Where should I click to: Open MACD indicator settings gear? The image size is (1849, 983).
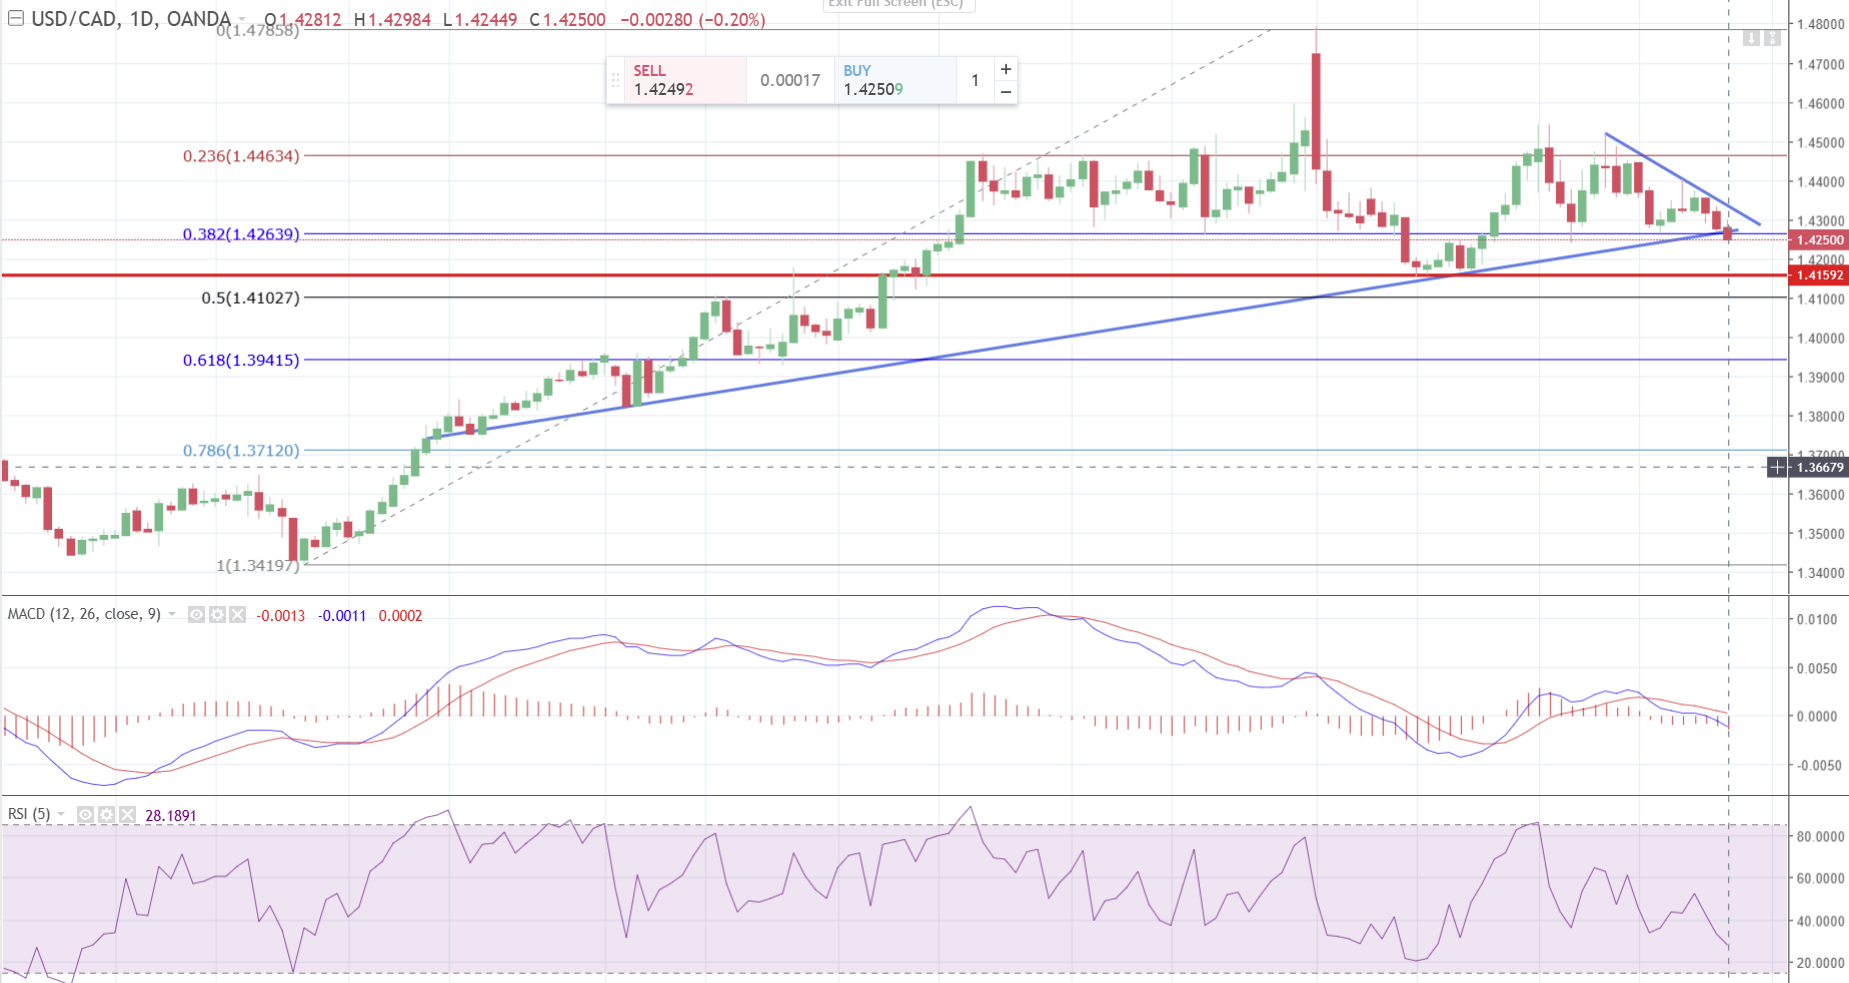pyautogui.click(x=217, y=615)
